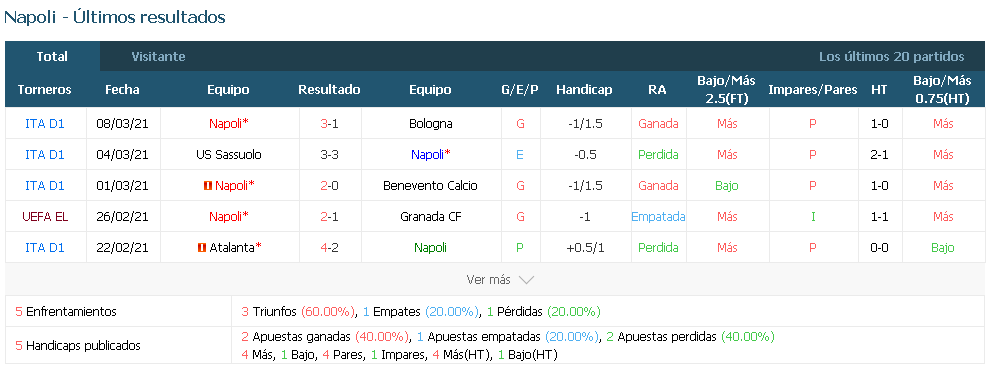
Task: Click the Benevento Calcio team name
Action: [431, 185]
